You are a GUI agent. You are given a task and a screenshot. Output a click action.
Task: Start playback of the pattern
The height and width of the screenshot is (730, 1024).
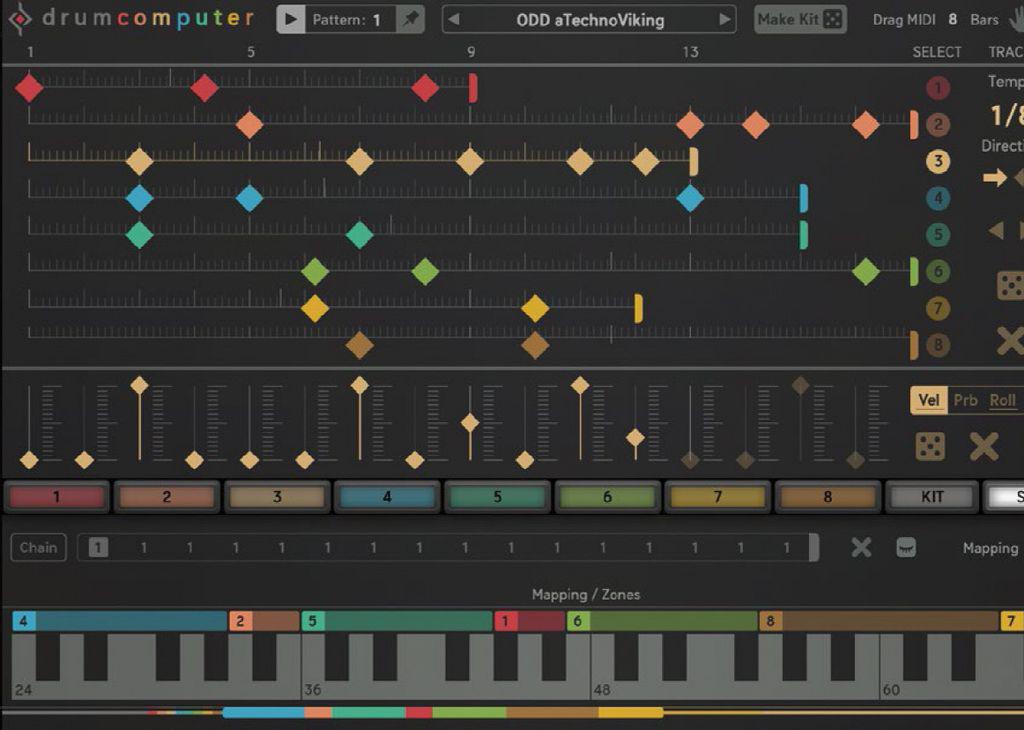(291, 20)
